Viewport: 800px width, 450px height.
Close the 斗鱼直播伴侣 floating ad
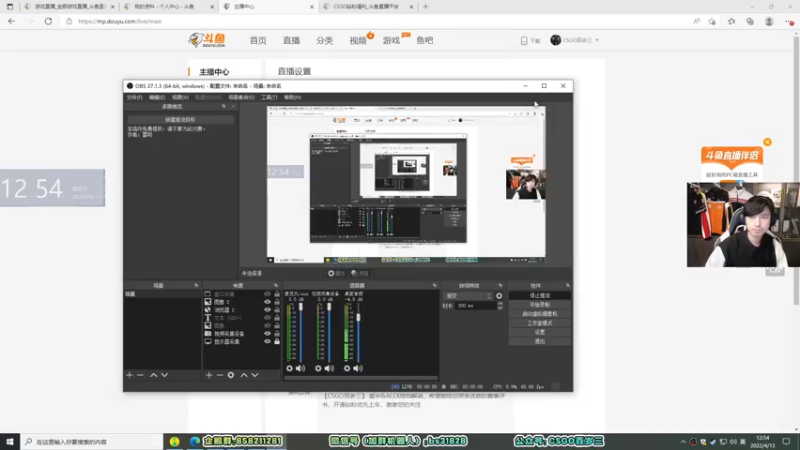pos(767,142)
